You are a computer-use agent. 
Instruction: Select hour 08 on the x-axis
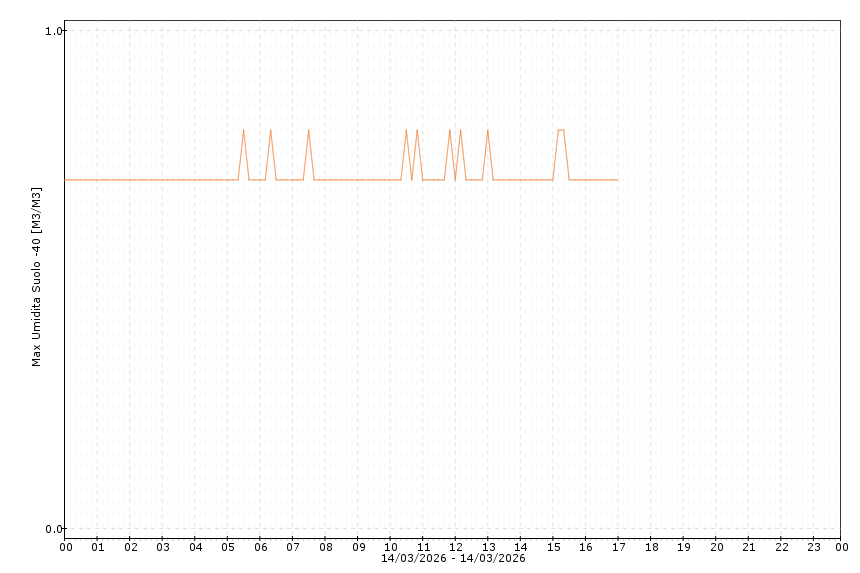[325, 547]
